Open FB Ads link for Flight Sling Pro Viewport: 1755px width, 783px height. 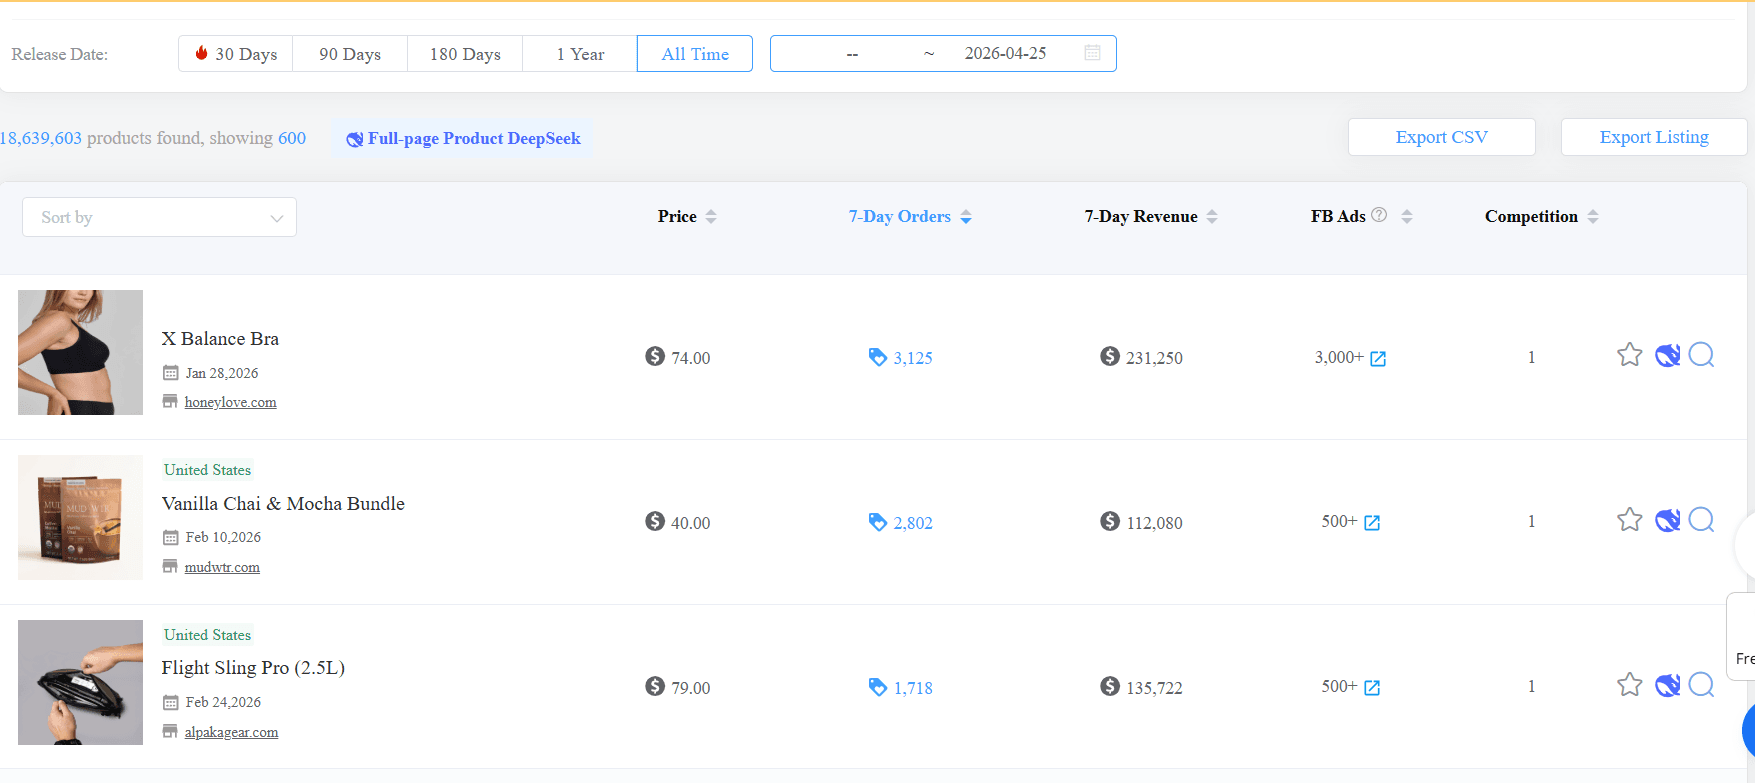point(1372,687)
